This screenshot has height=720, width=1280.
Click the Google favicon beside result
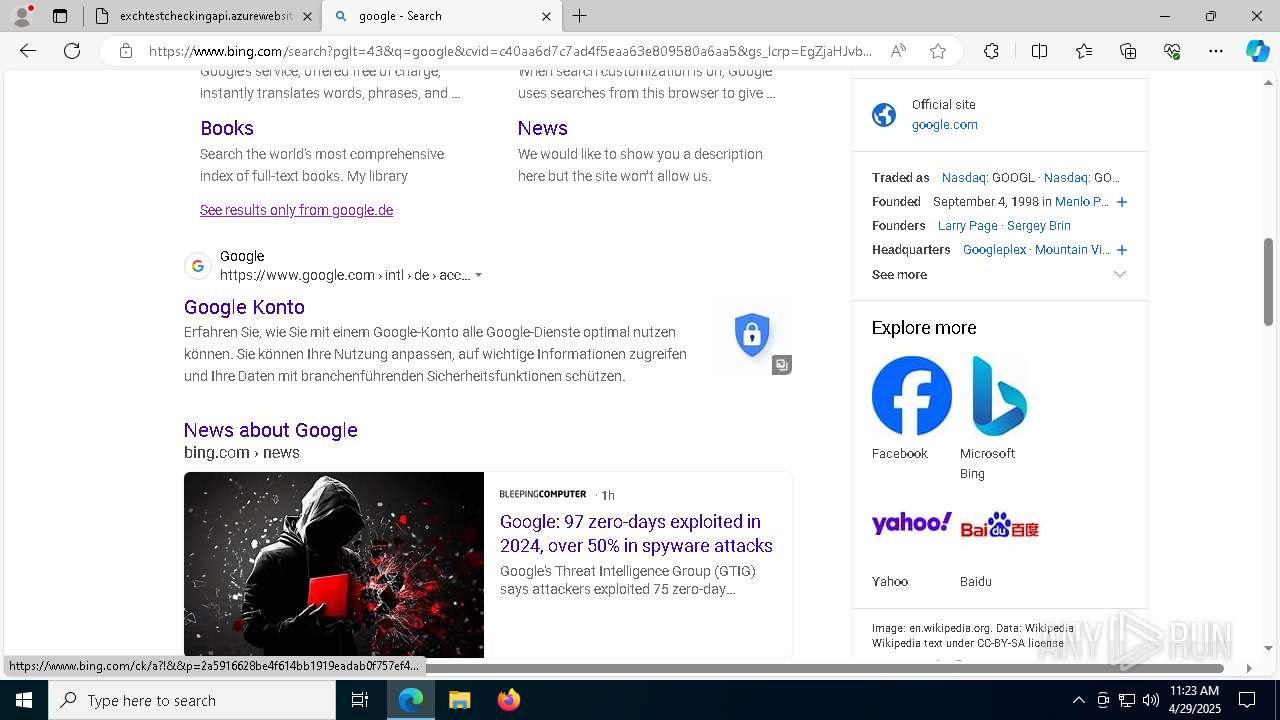198,266
